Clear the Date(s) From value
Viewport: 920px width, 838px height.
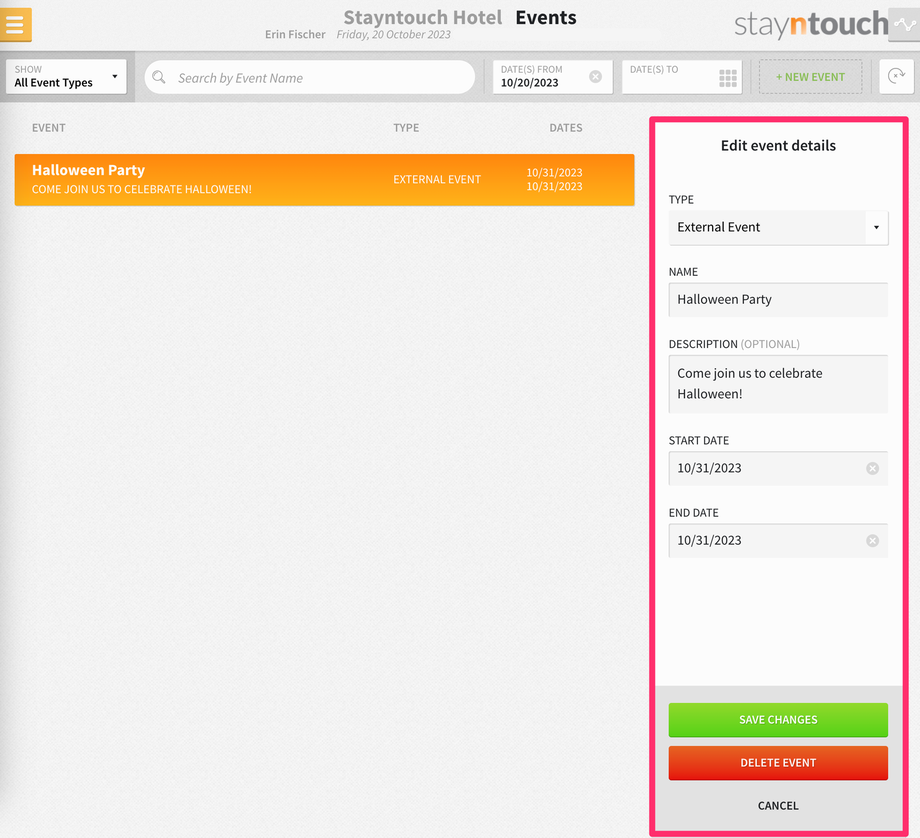coord(595,76)
